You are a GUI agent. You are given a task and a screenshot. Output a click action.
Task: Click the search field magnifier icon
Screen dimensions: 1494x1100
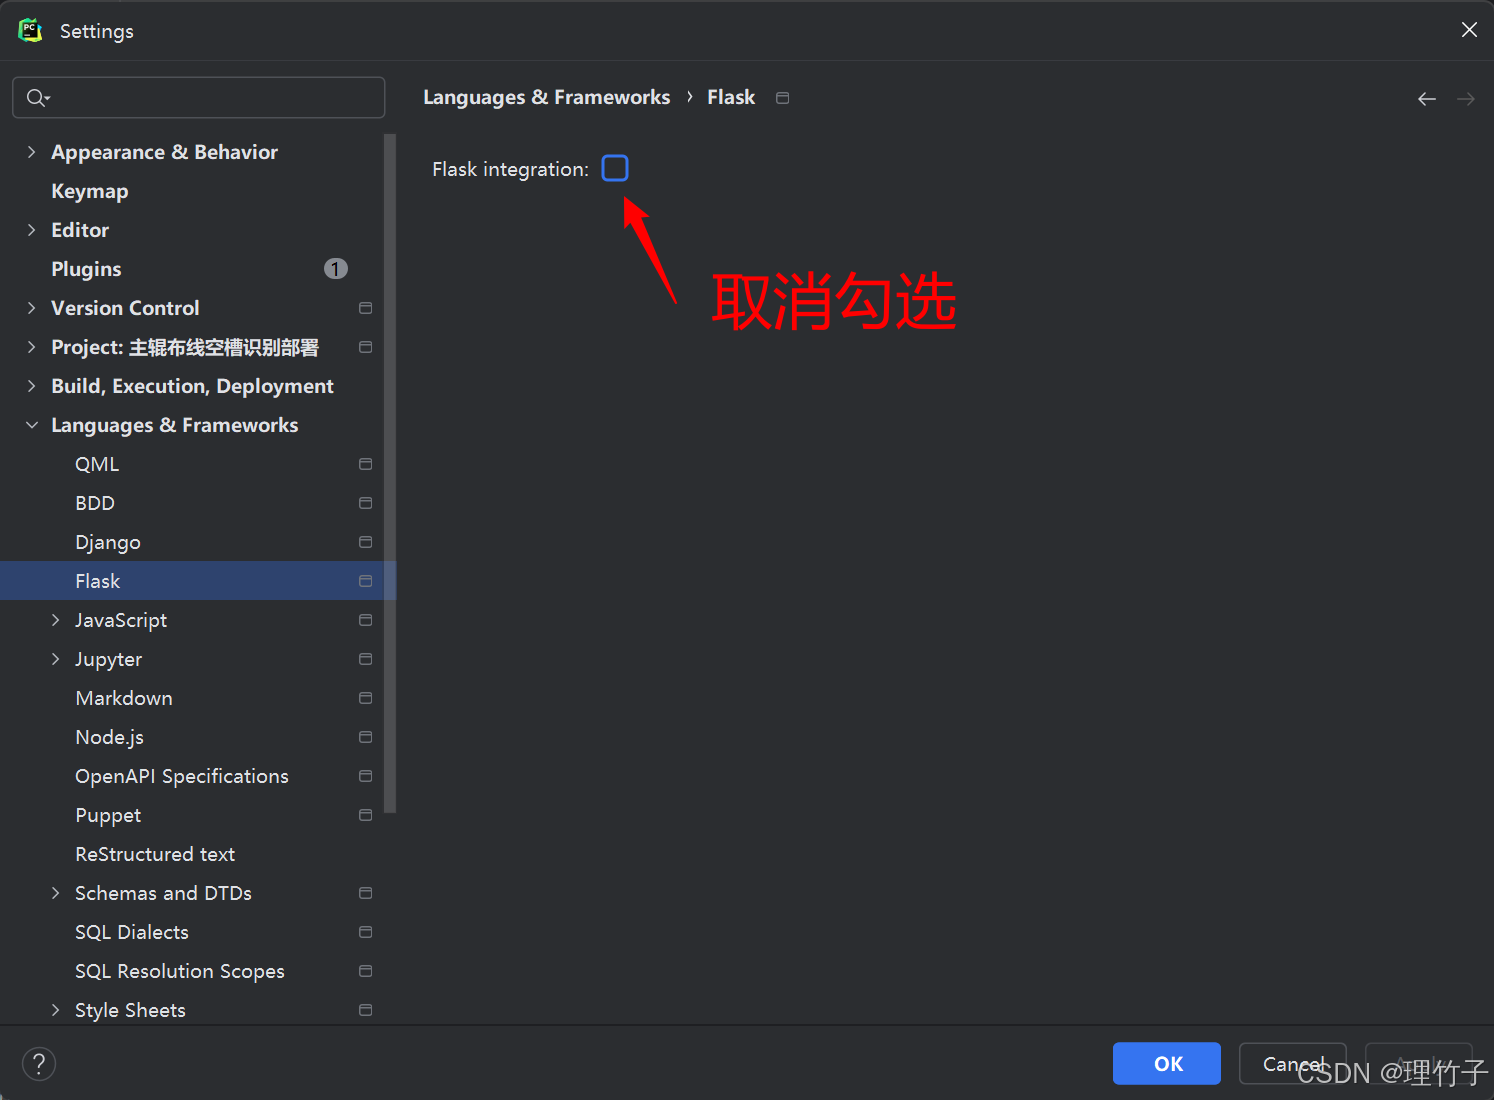pos(38,97)
